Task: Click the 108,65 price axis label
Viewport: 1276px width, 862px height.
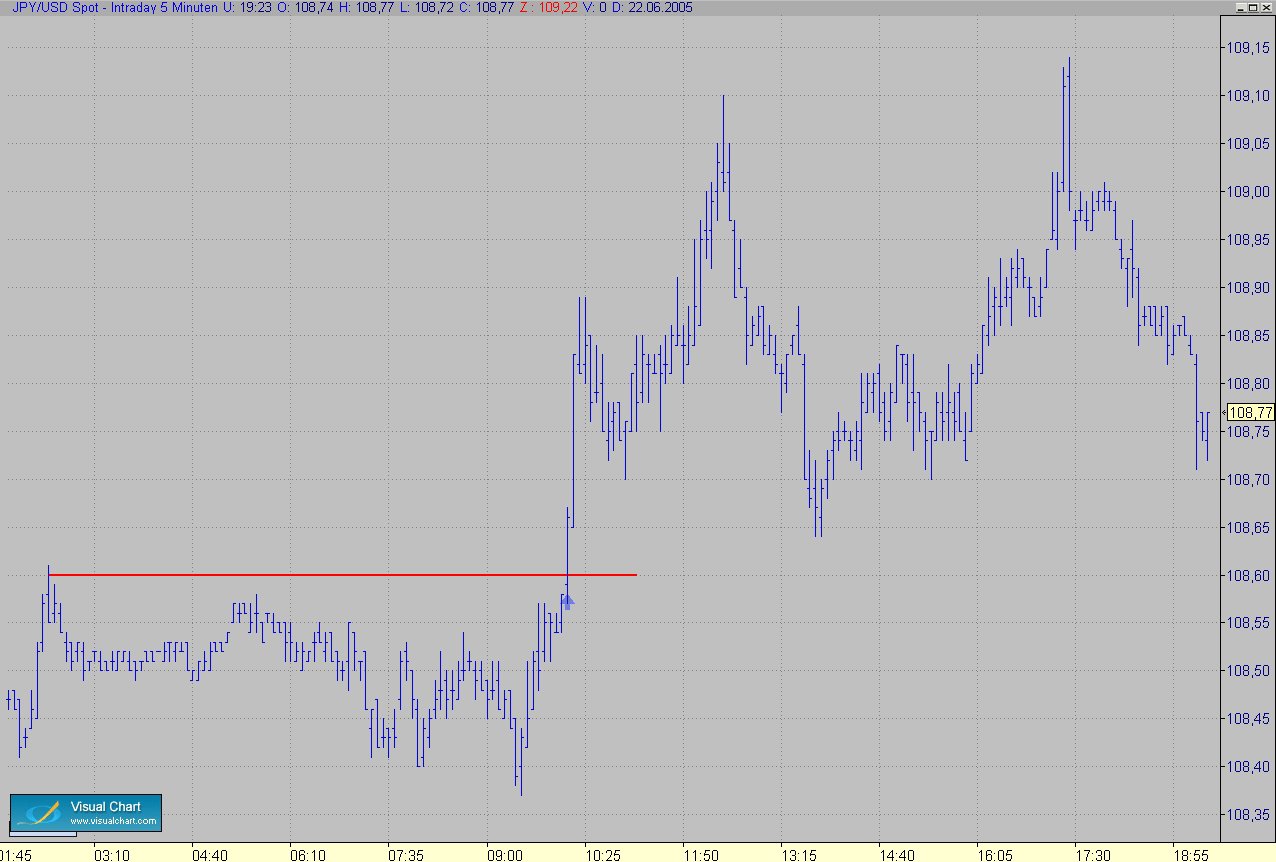Action: coord(1248,527)
